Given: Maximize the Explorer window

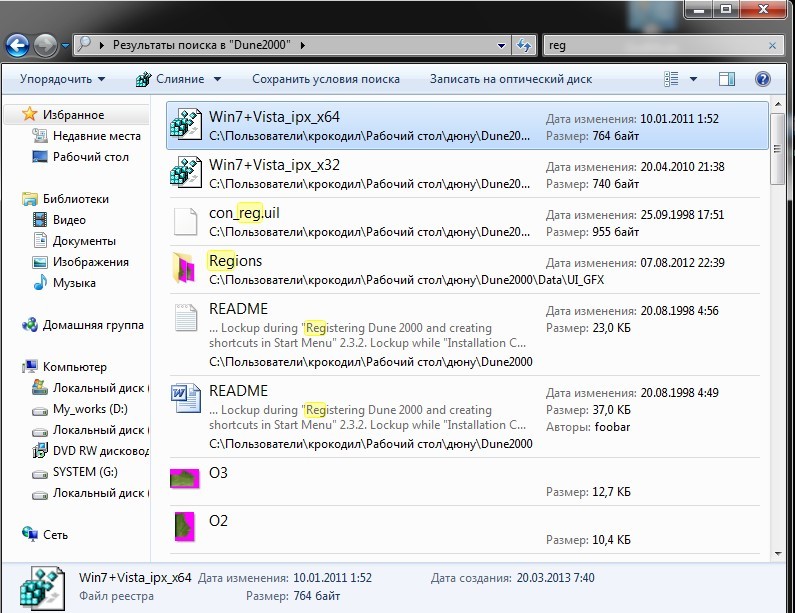Looking at the screenshot, I should pos(726,9).
